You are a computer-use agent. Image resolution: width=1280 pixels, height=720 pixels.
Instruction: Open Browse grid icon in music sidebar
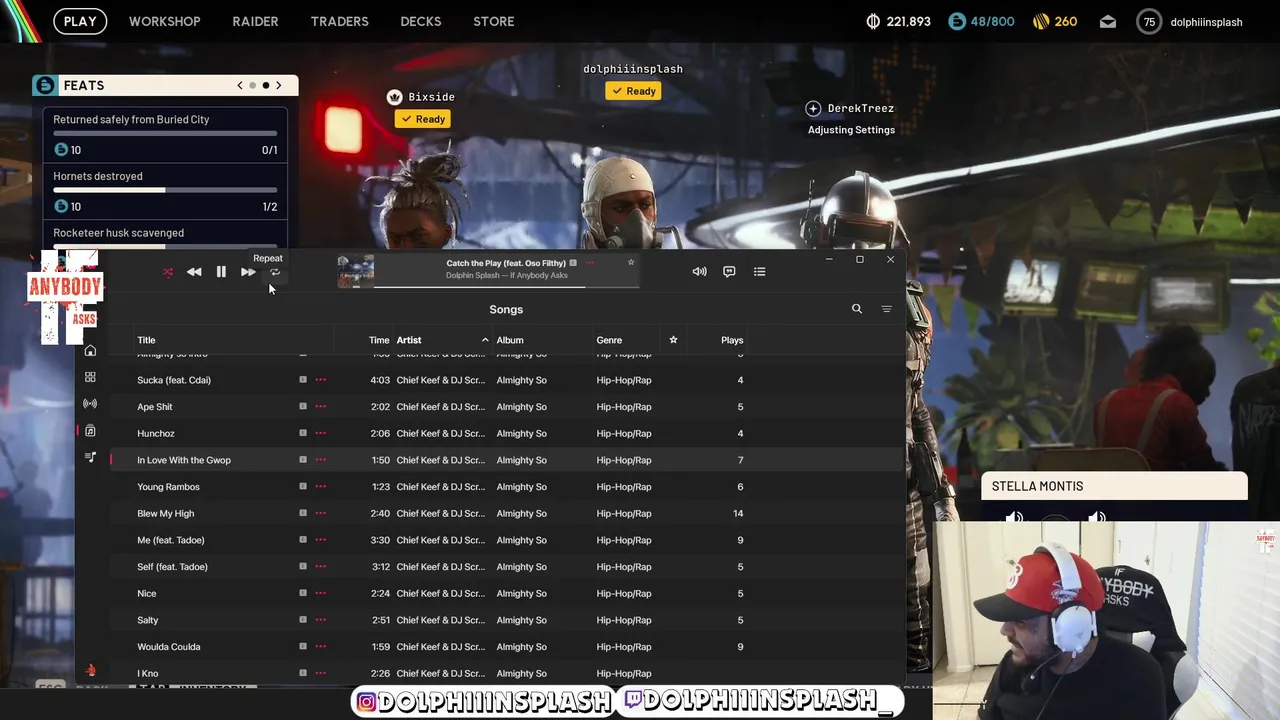pos(90,377)
